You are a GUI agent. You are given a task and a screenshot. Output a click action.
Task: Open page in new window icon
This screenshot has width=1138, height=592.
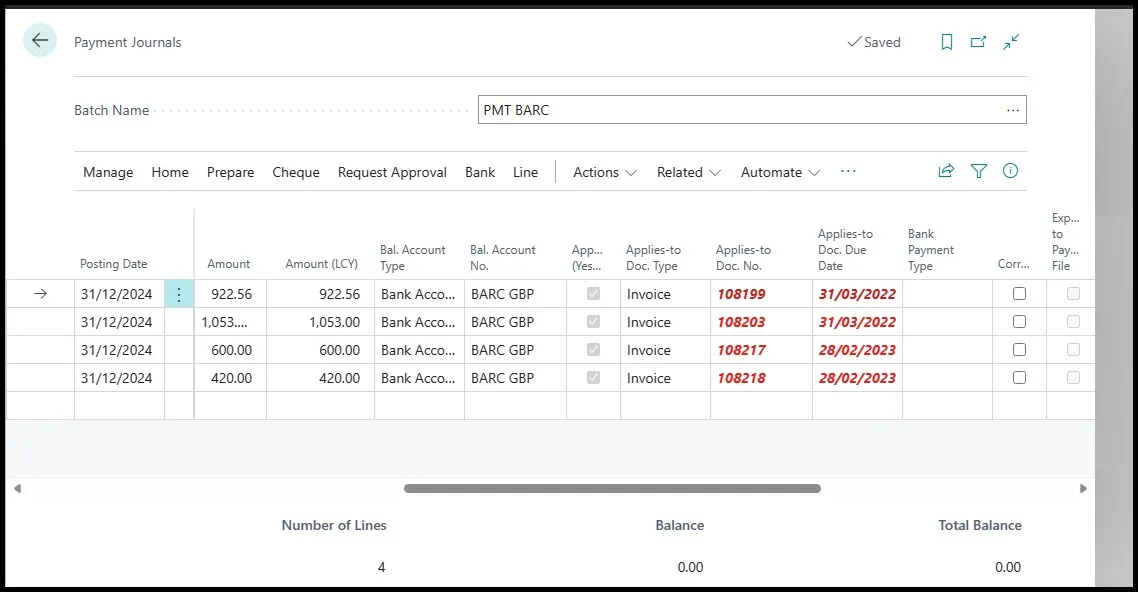pyautogui.click(x=978, y=42)
